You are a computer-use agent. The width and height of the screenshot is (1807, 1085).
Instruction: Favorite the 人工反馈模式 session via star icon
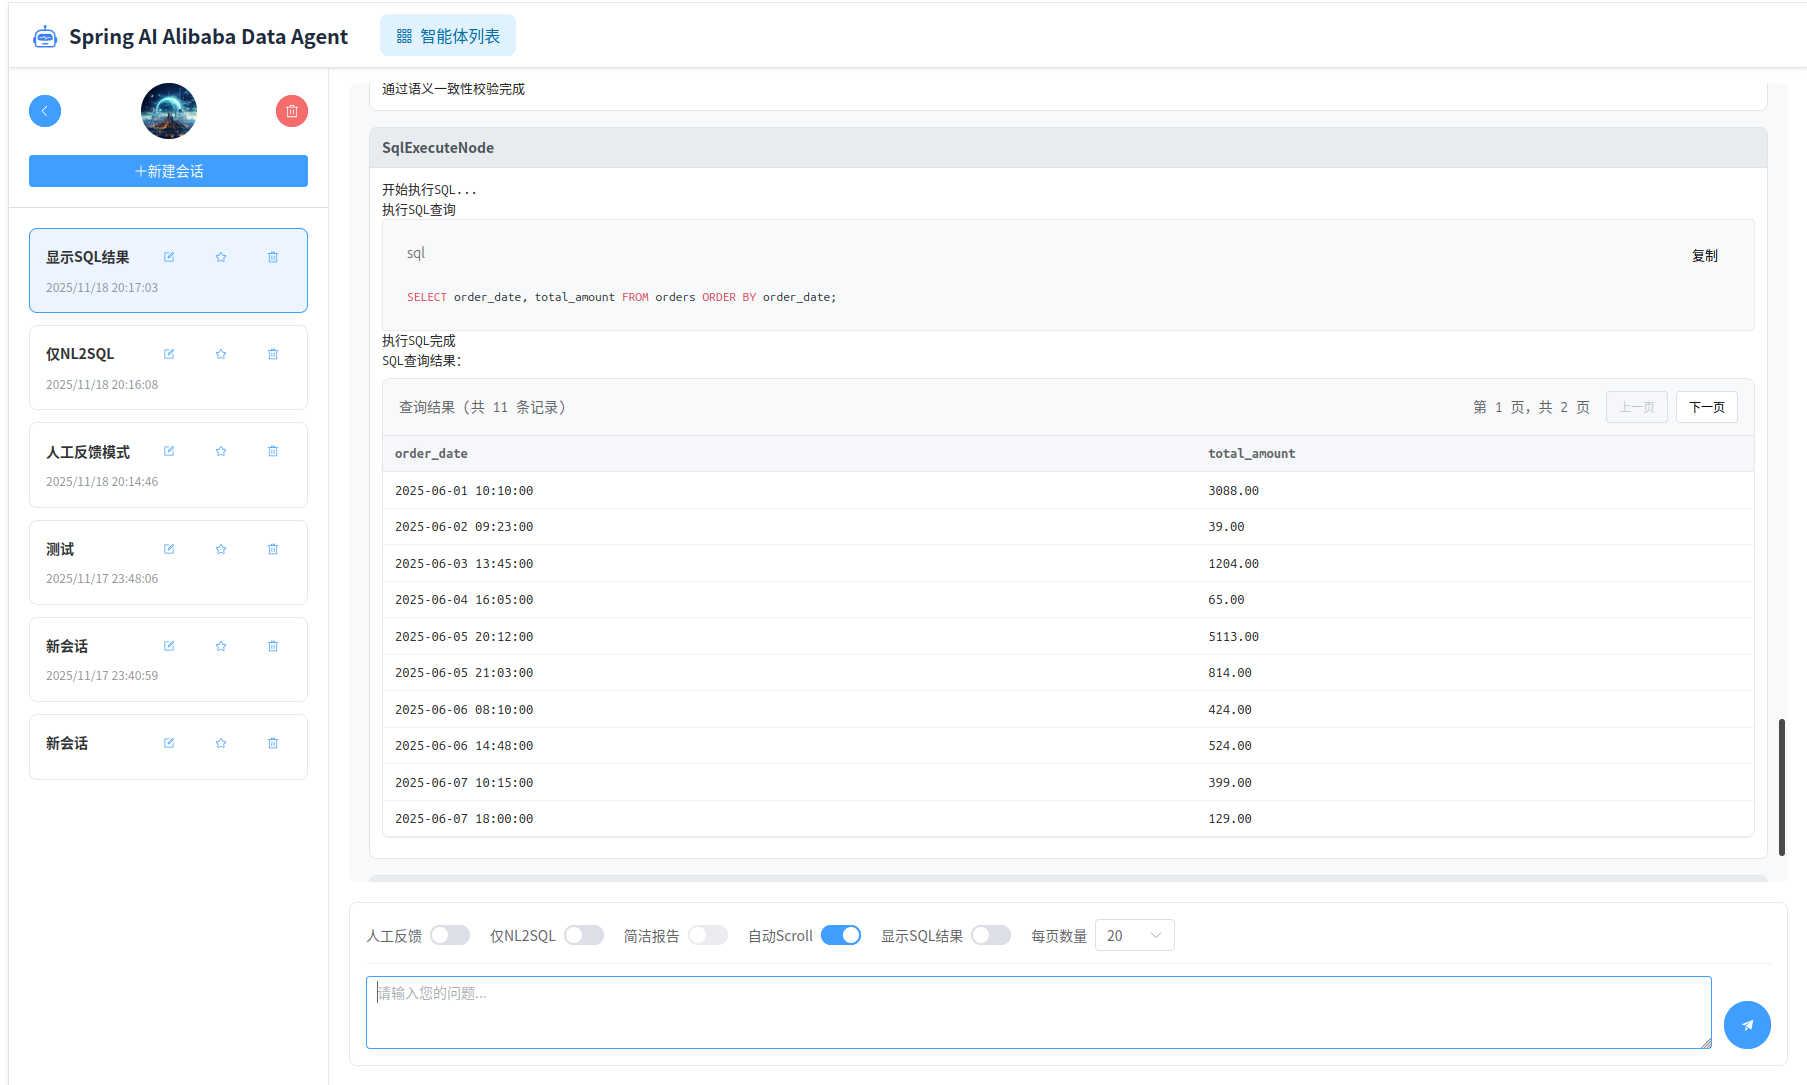click(220, 451)
